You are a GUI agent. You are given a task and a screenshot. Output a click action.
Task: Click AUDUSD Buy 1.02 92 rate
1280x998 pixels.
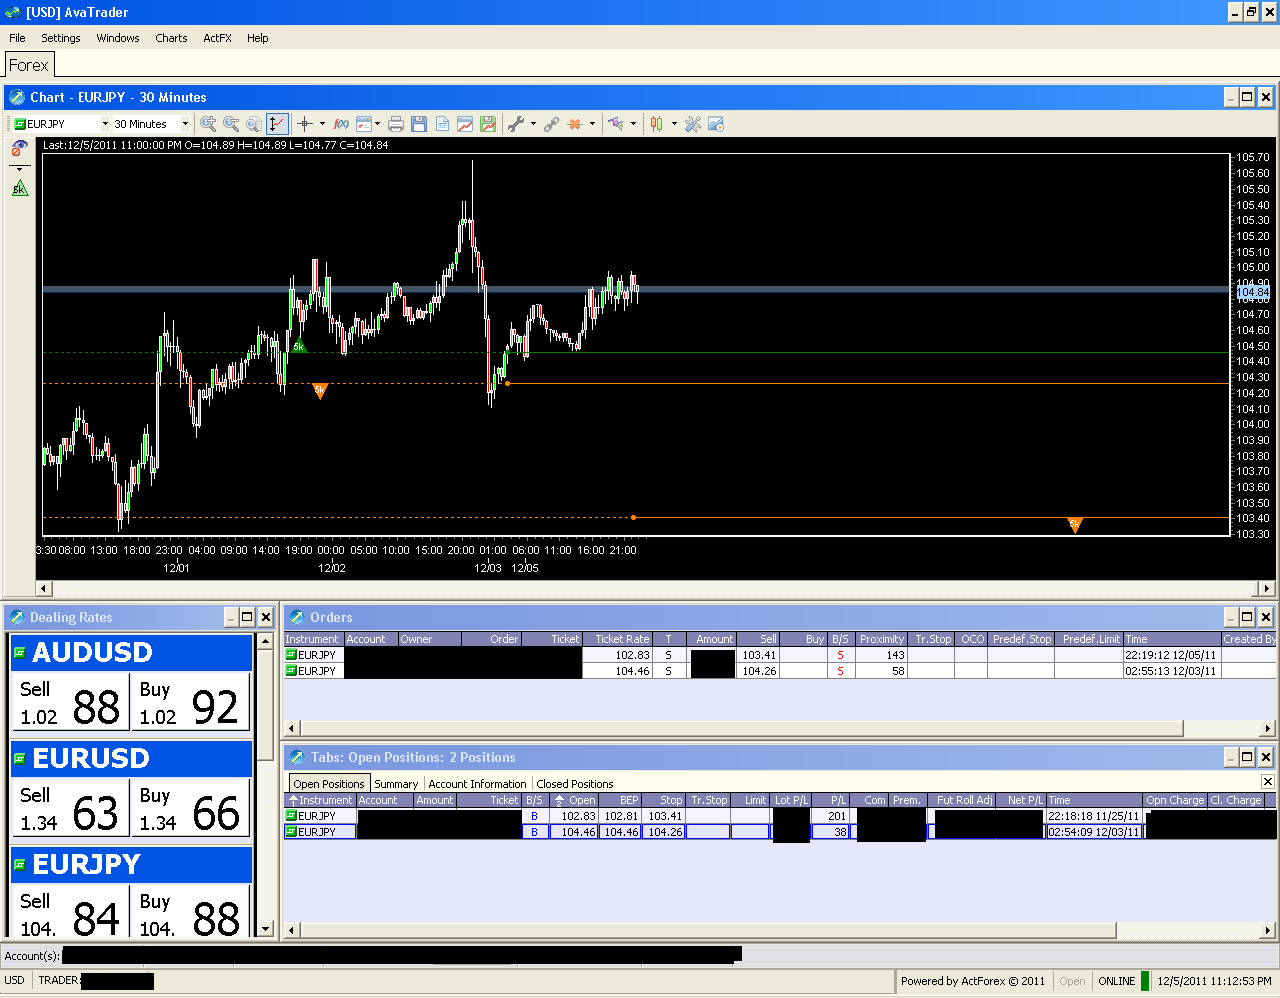coord(190,703)
